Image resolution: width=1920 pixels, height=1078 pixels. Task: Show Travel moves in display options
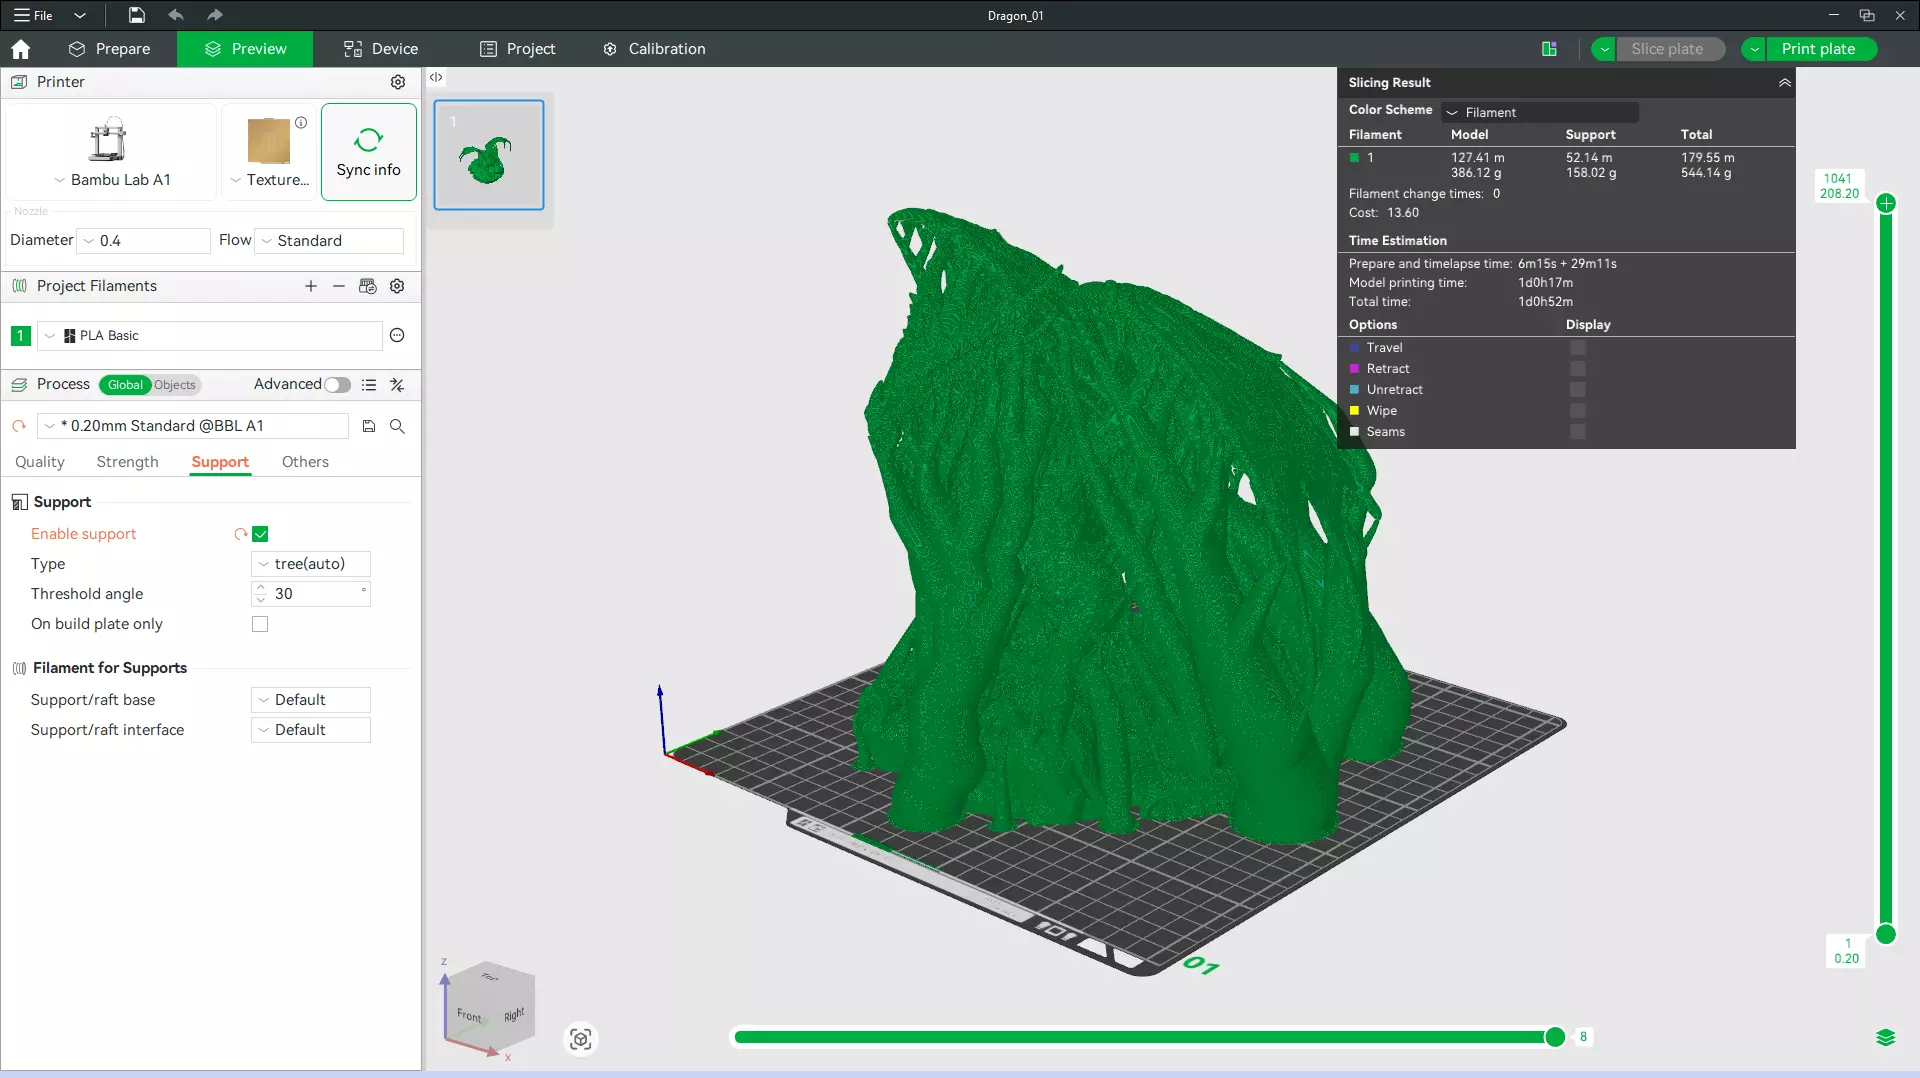(1578, 348)
